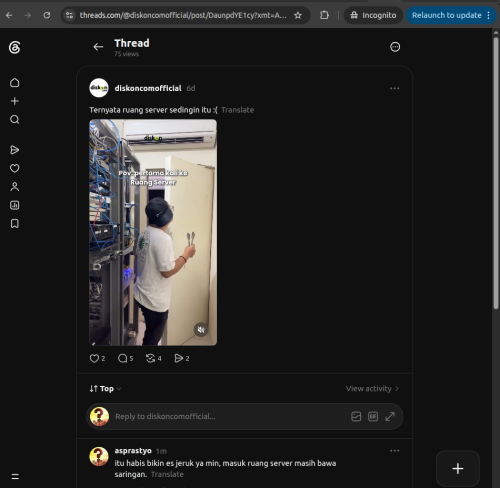This screenshot has width=500, height=488.
Task: Open the sidebar hamburger menu
Action: click(x=15, y=476)
